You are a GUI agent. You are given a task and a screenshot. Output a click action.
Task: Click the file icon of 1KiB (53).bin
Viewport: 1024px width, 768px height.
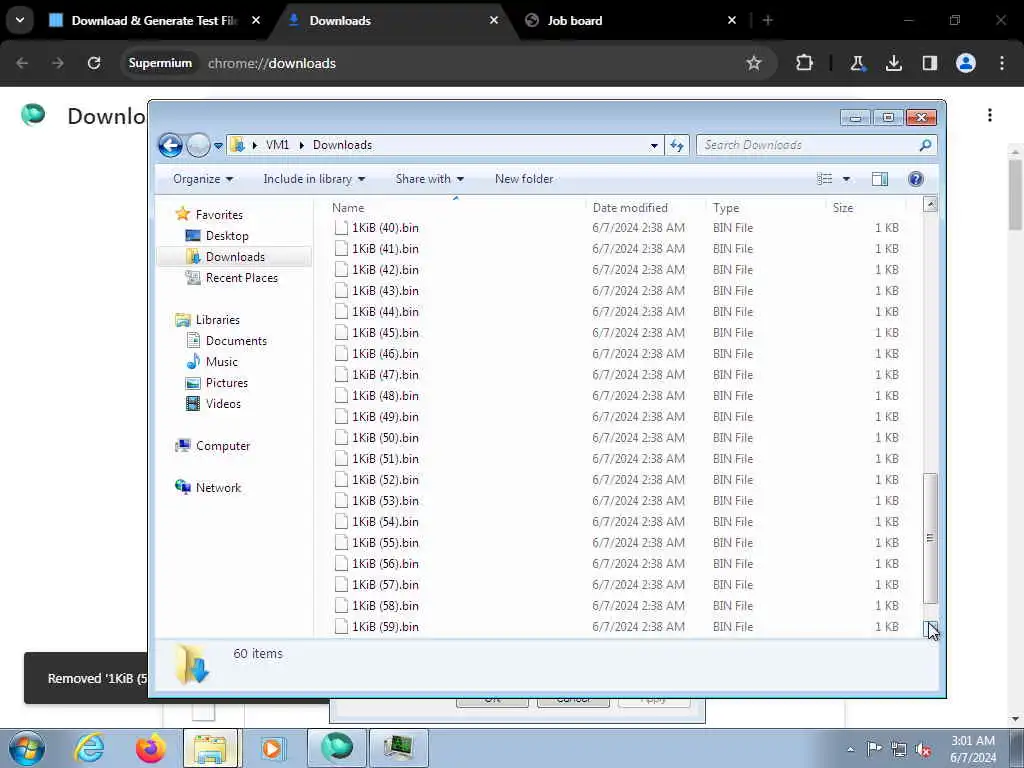pyautogui.click(x=341, y=501)
